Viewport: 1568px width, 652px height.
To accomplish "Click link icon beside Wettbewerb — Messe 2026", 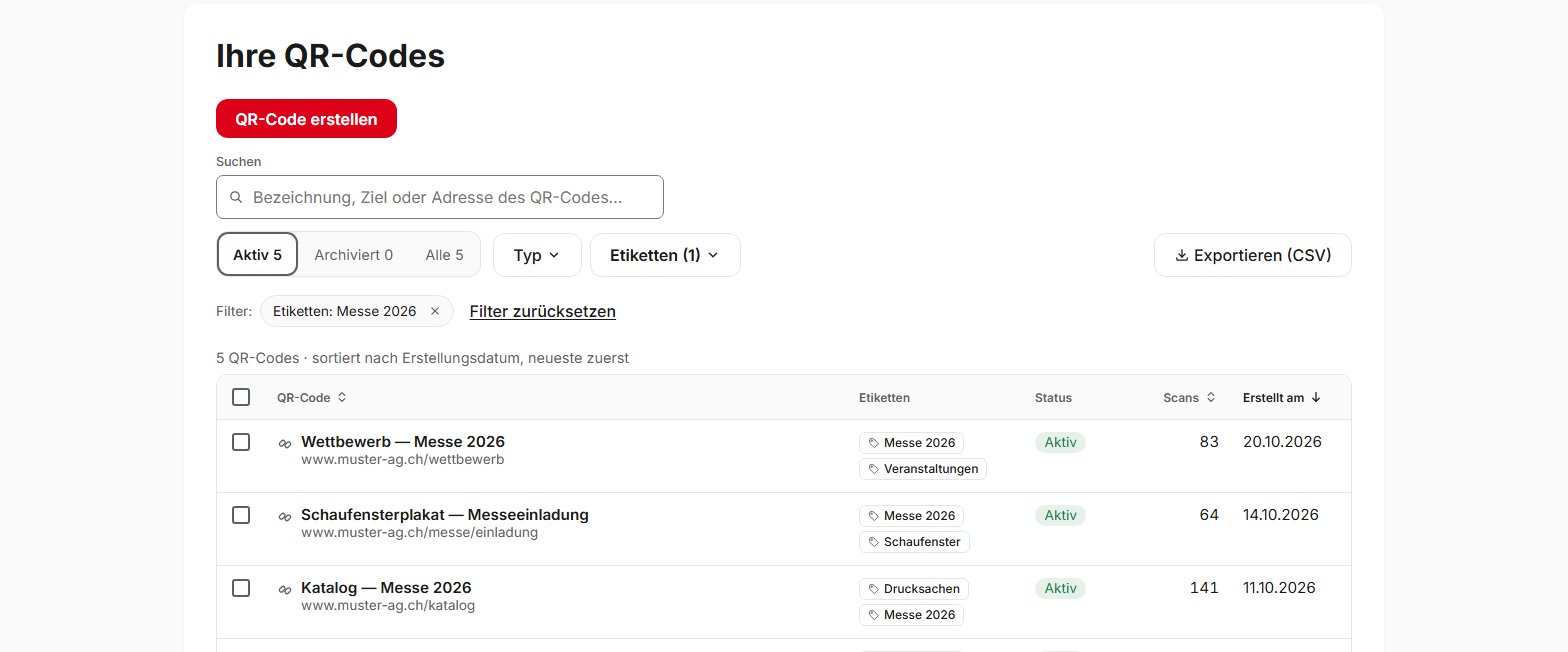I will click(285, 443).
